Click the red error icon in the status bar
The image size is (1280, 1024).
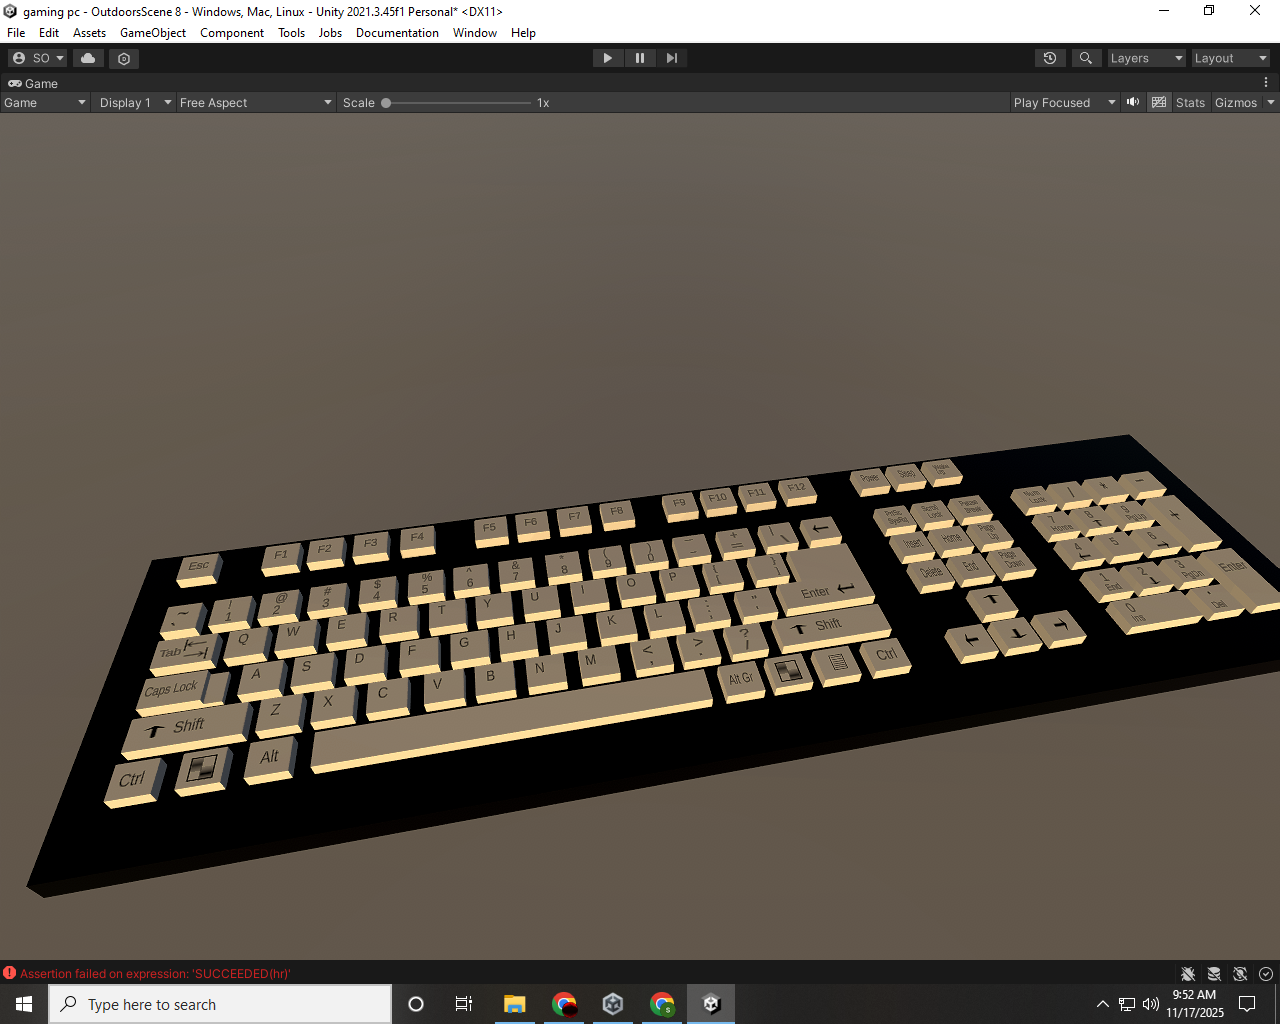[x=10, y=973]
